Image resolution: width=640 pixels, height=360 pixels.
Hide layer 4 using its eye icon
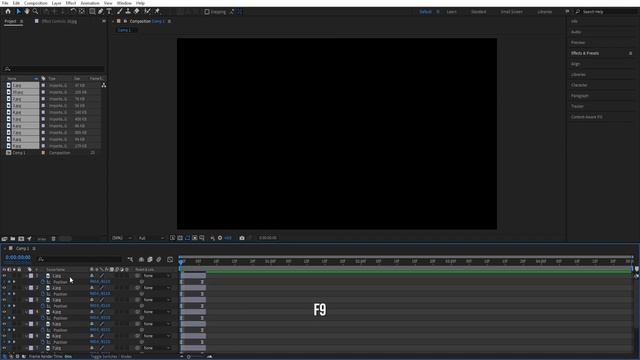point(4,312)
